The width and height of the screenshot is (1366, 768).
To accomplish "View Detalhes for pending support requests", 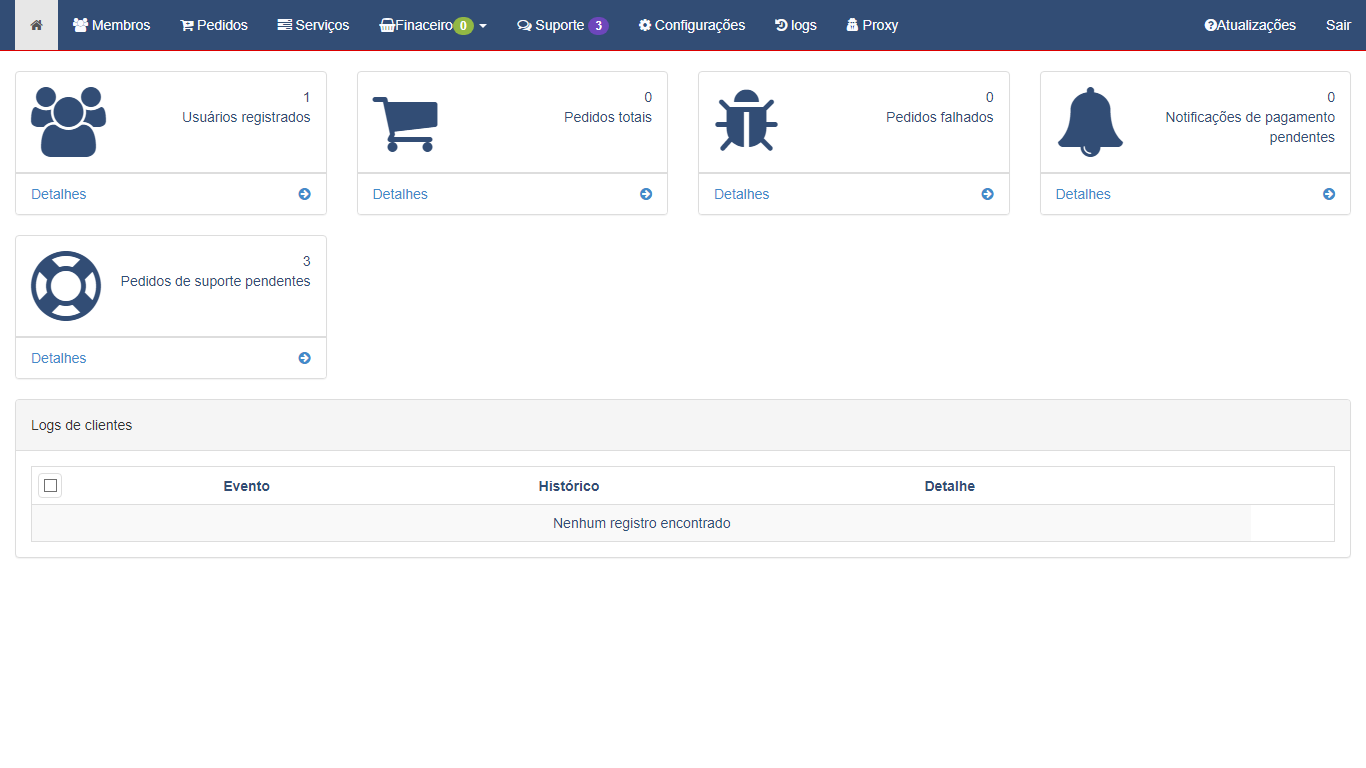I will pyautogui.click(x=59, y=358).
